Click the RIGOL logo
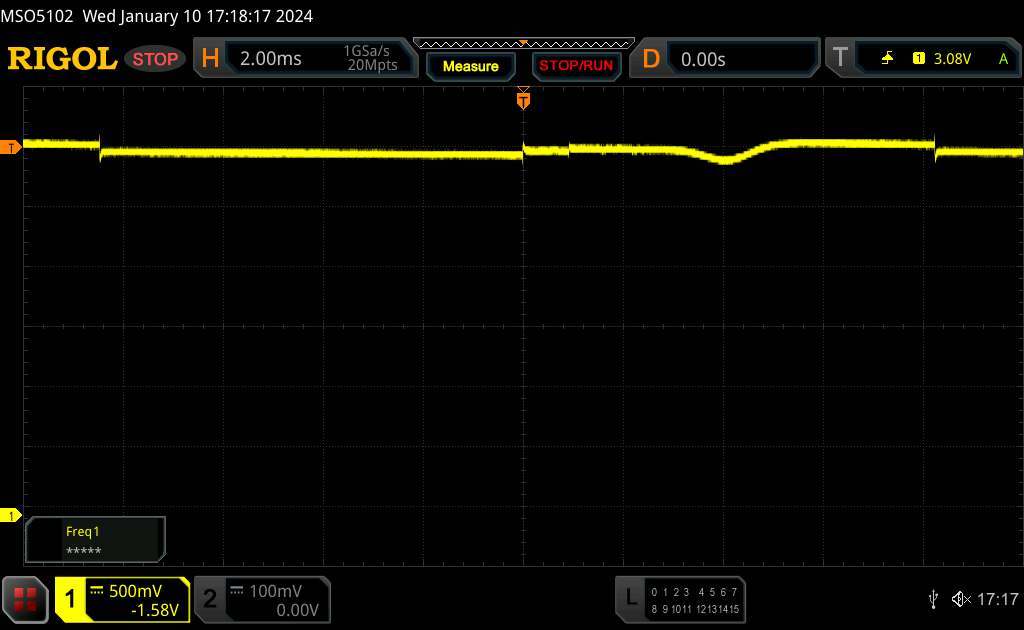 62,59
